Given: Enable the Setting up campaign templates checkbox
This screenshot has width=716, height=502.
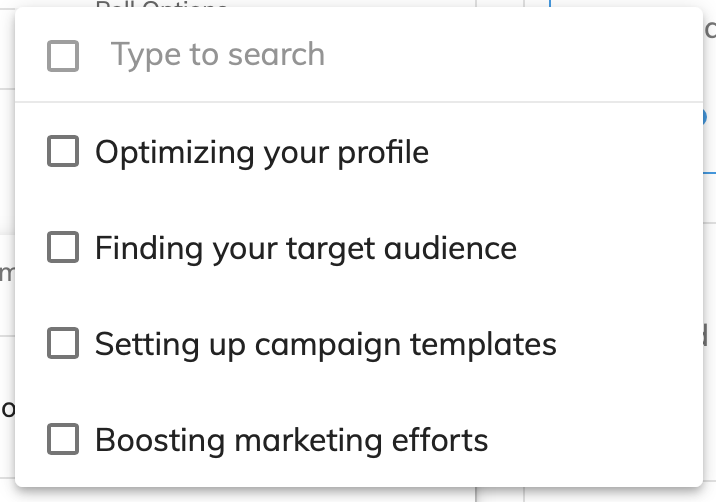Looking at the screenshot, I should point(63,344).
